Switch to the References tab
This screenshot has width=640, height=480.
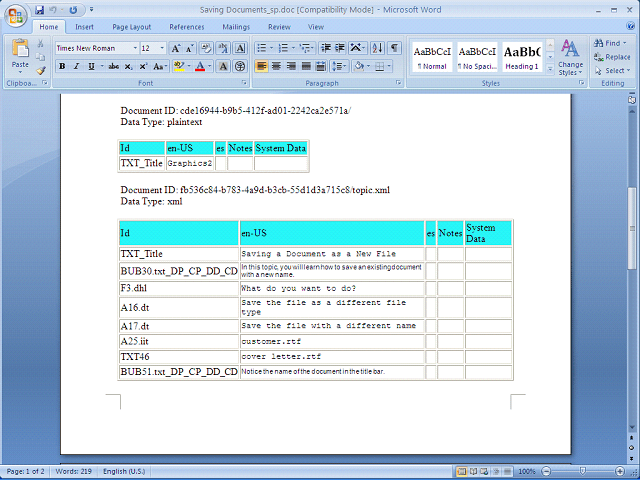187,27
